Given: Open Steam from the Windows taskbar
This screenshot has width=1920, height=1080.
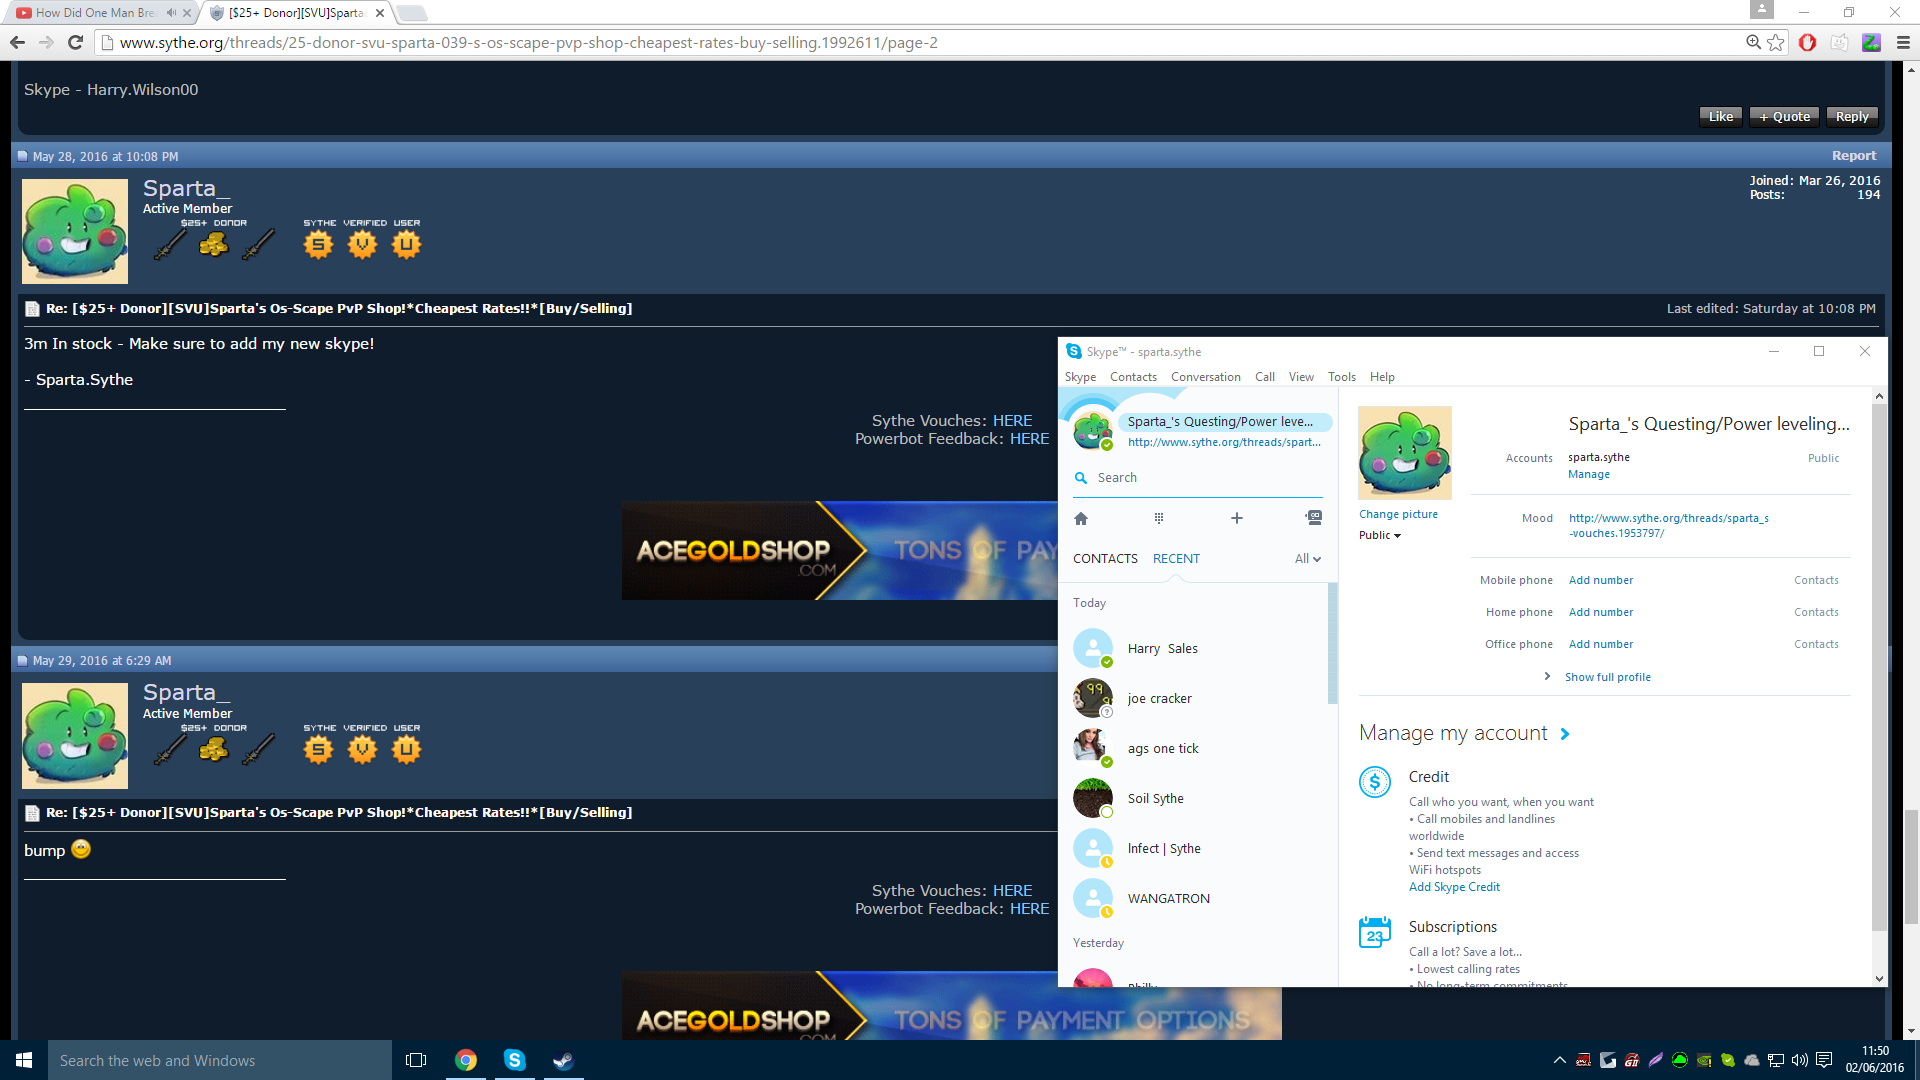Looking at the screenshot, I should point(563,1060).
